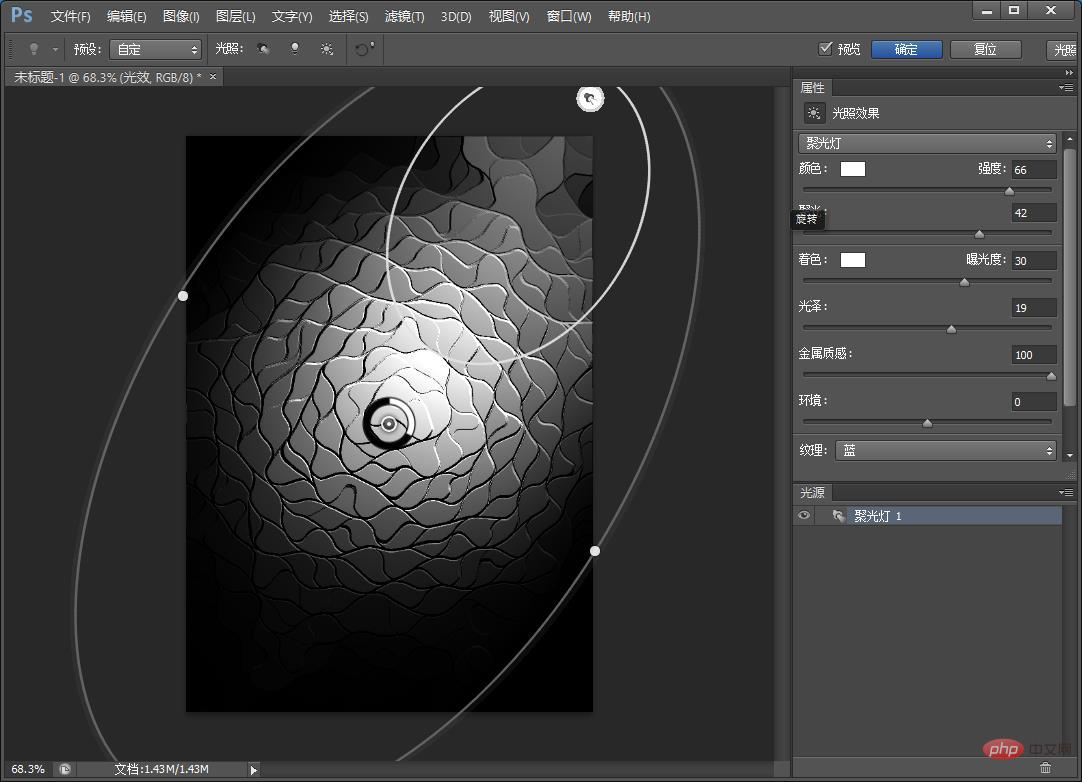Click the 光照效果 sun icon in Properties
Image resolution: width=1082 pixels, height=782 pixels.
(x=814, y=114)
